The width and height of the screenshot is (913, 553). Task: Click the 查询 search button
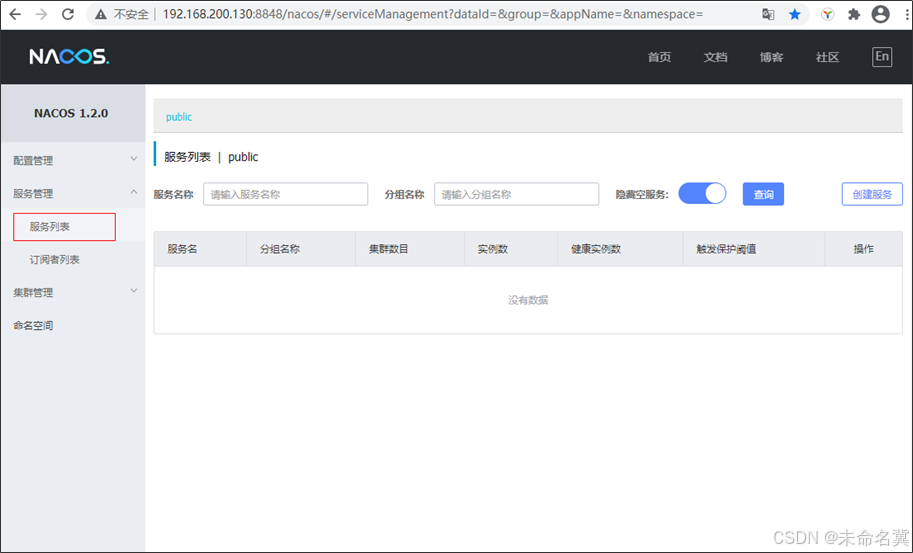point(763,194)
